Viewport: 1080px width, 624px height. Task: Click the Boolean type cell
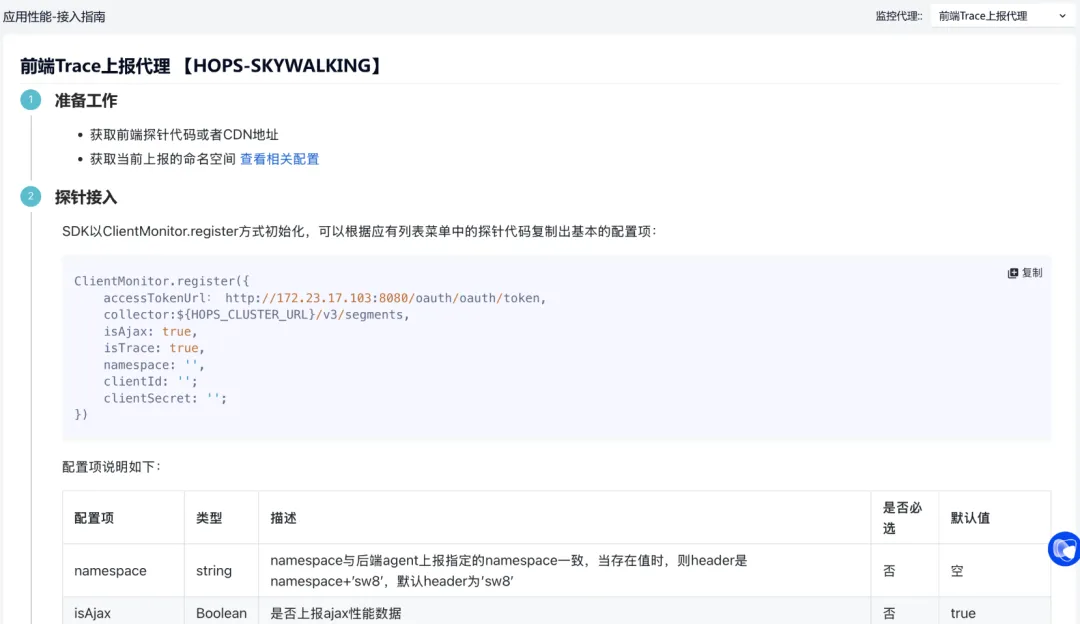221,613
